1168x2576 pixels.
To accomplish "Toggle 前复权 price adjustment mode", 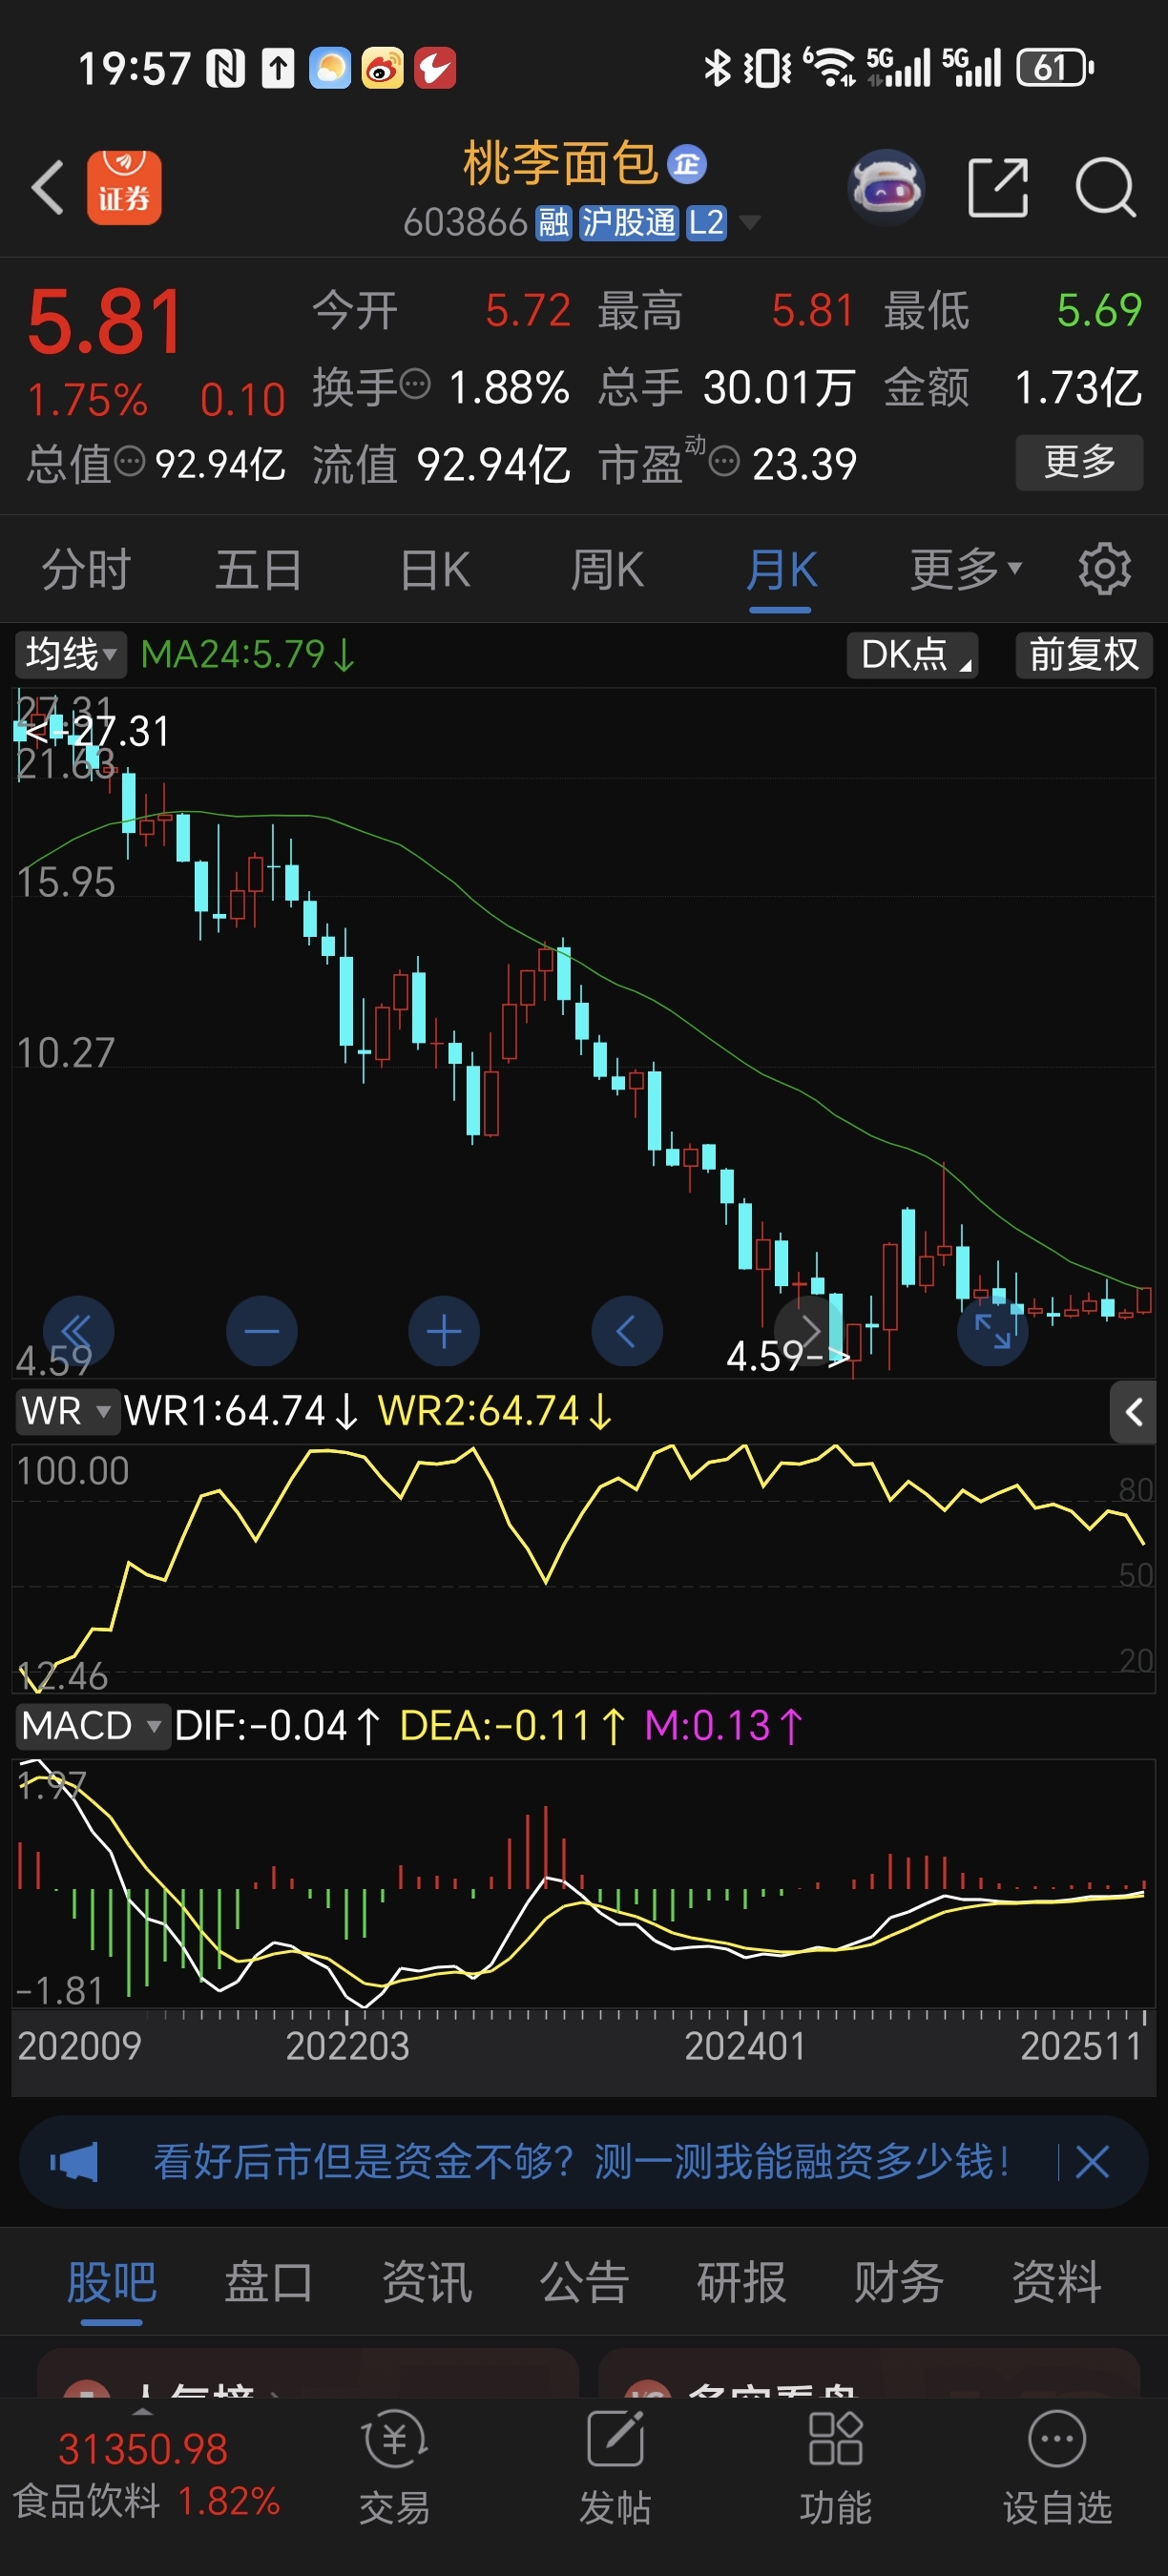I will click(x=1084, y=655).
